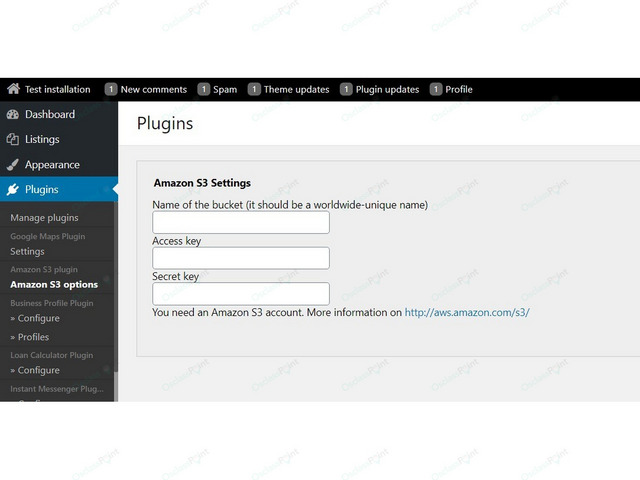Viewport: 640px width, 480px height.
Task: Click the home icon beside Test installation
Action: (13, 89)
